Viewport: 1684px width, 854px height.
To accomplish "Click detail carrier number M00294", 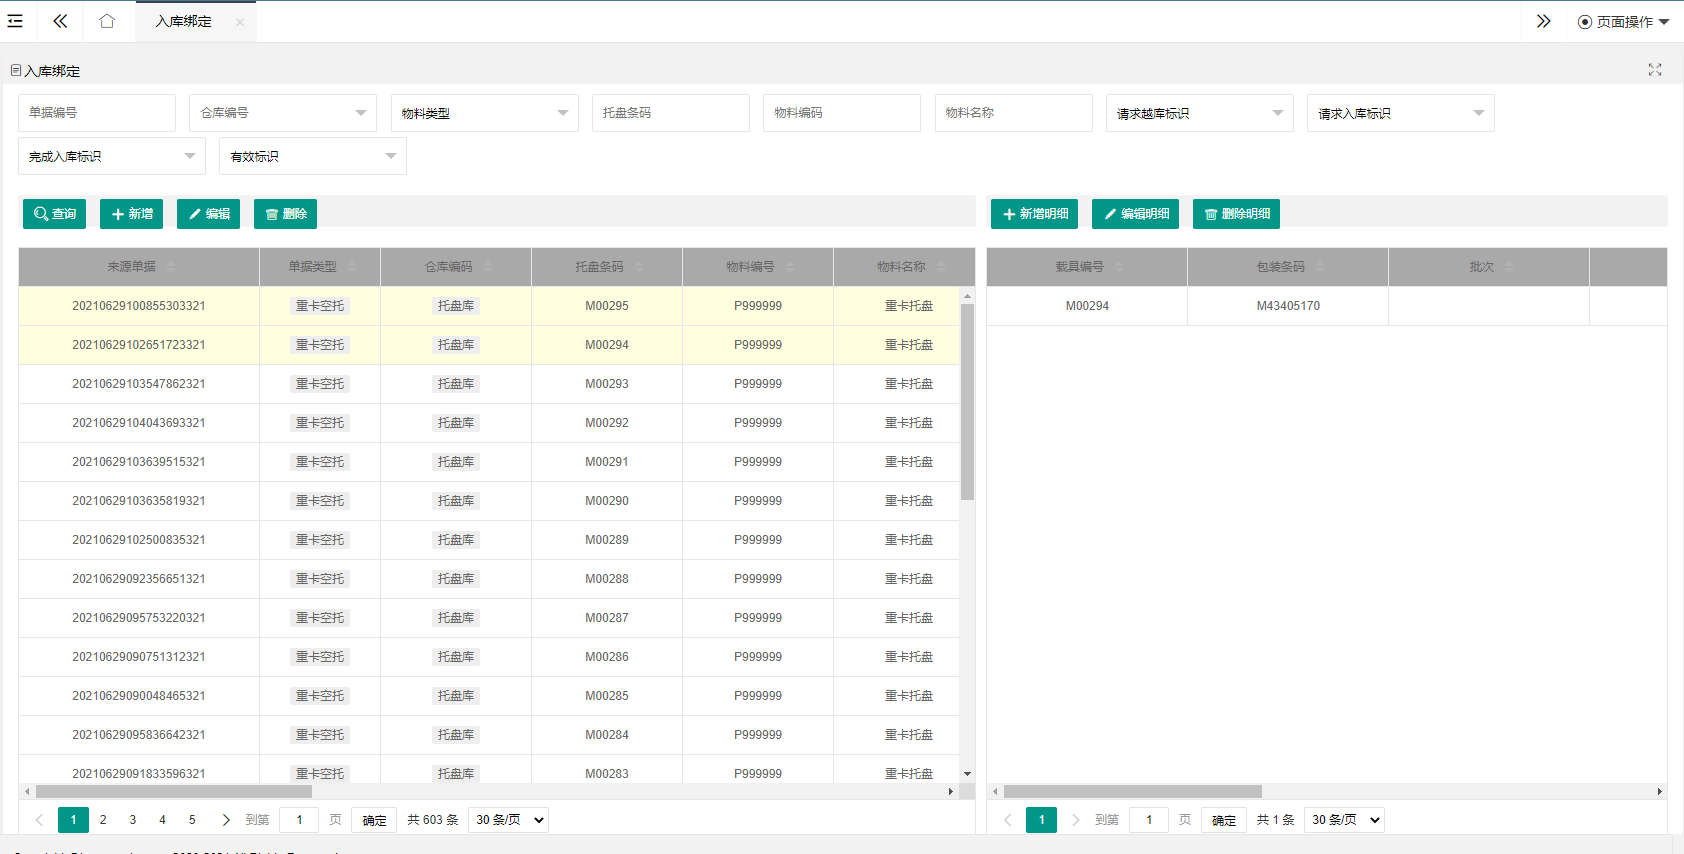I will tap(1087, 306).
